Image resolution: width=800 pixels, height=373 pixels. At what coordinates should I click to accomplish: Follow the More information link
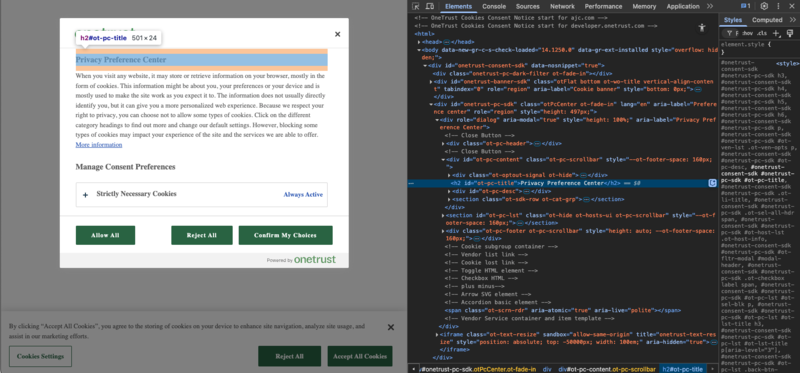click(99, 145)
